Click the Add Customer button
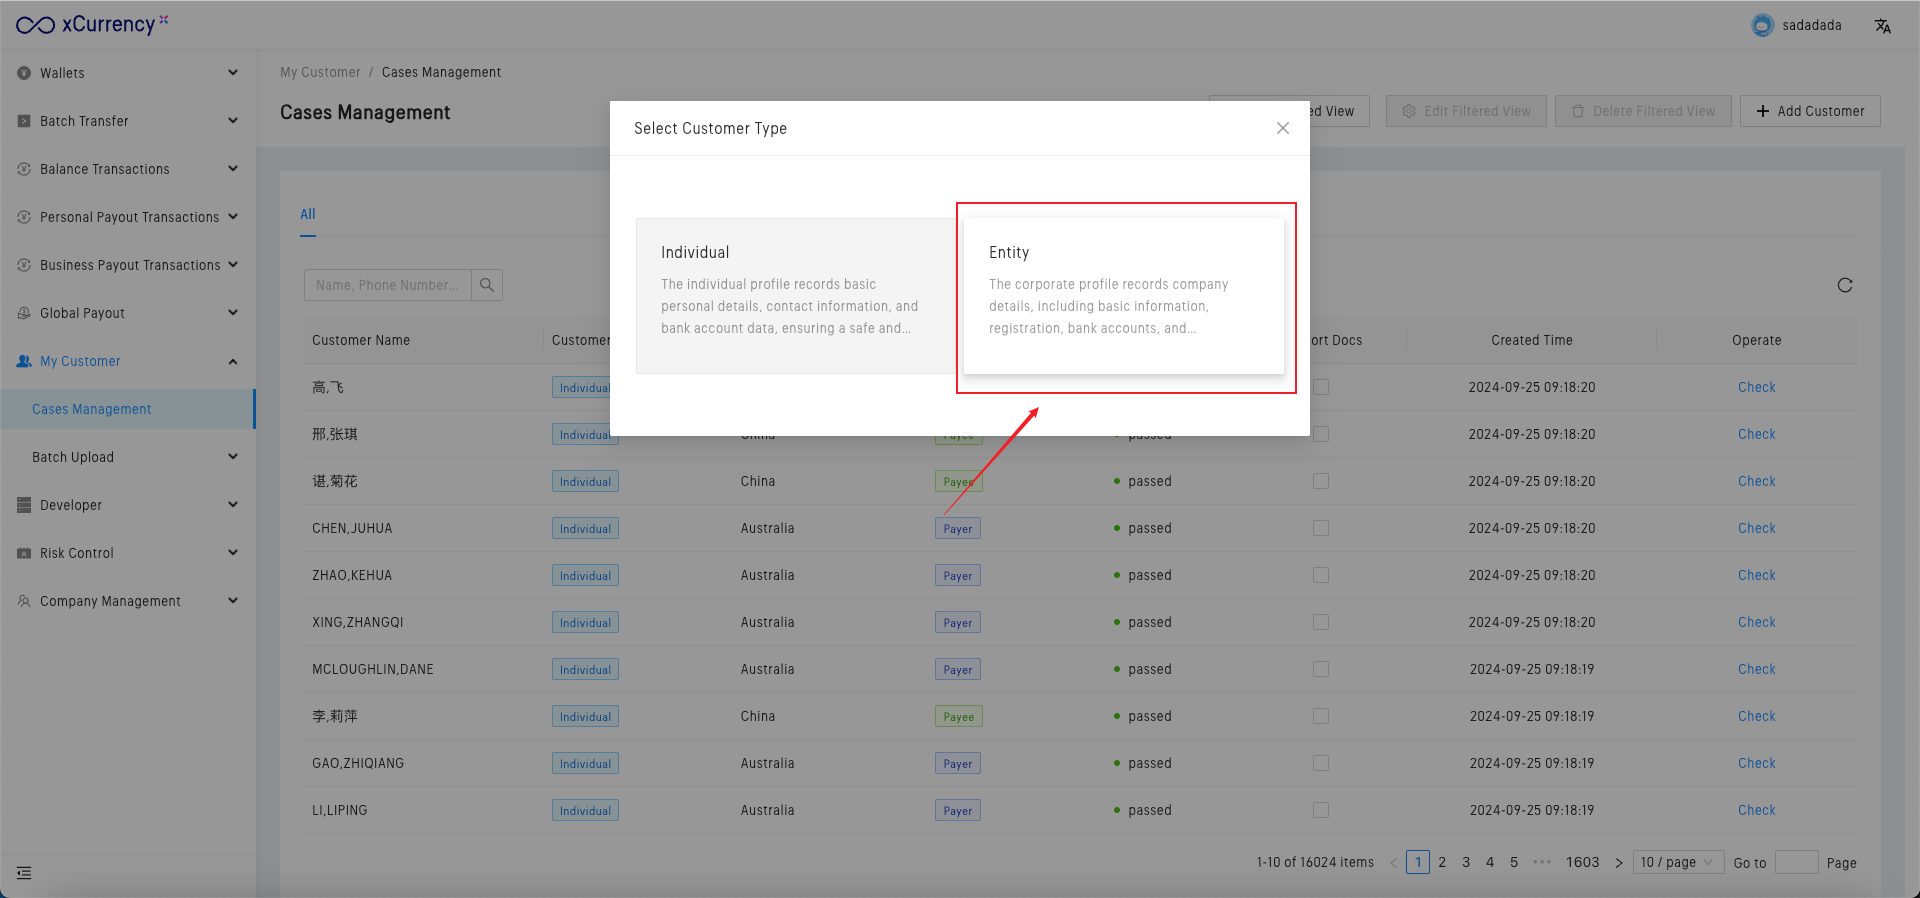 click(x=1810, y=111)
